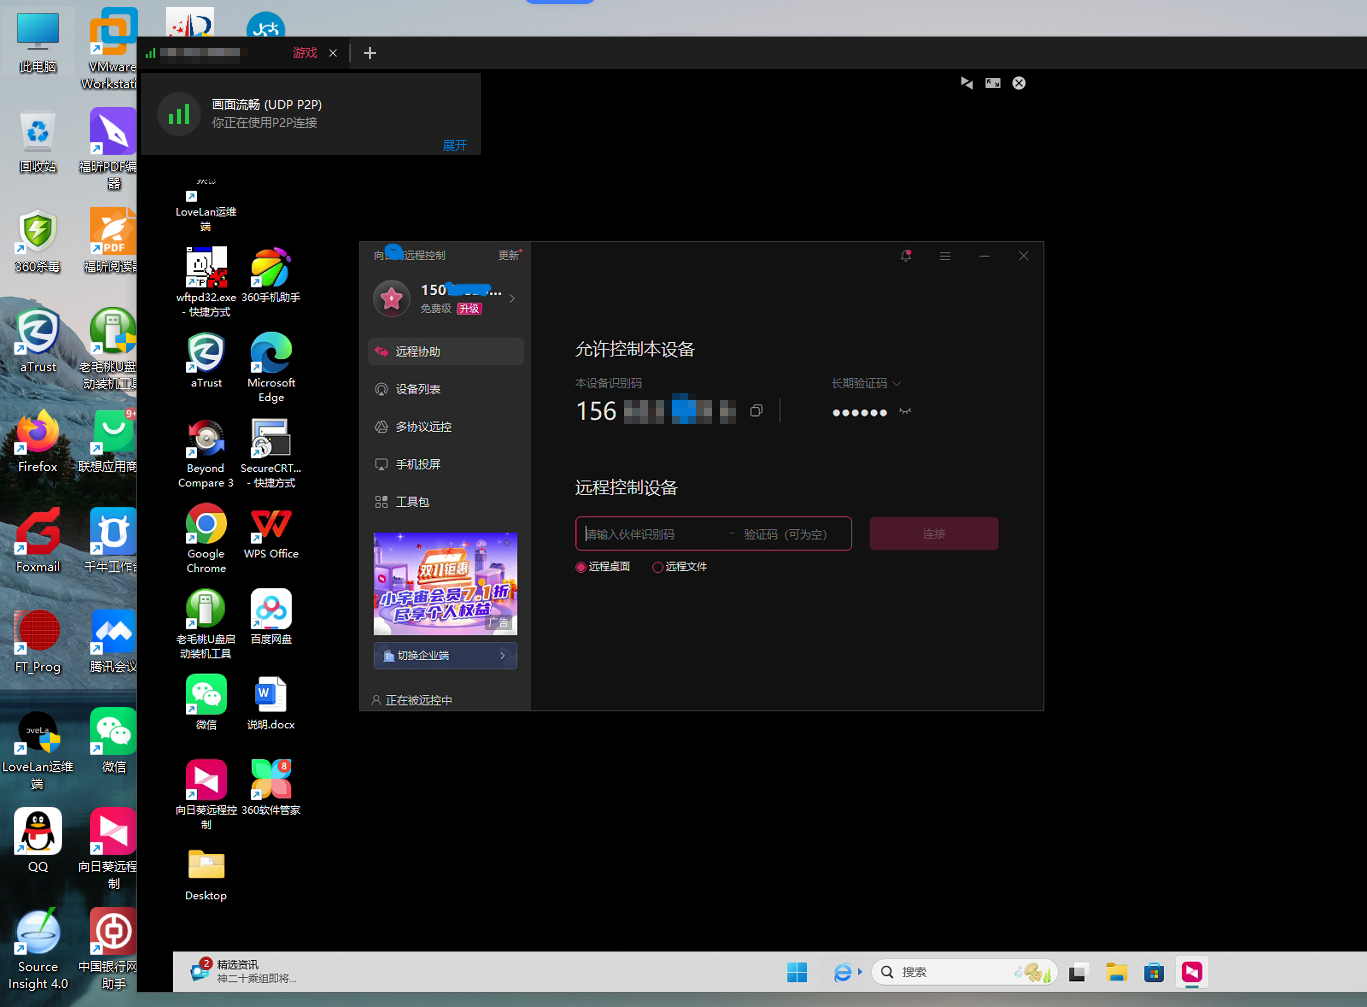Expand account details chevron beside username

512,298
